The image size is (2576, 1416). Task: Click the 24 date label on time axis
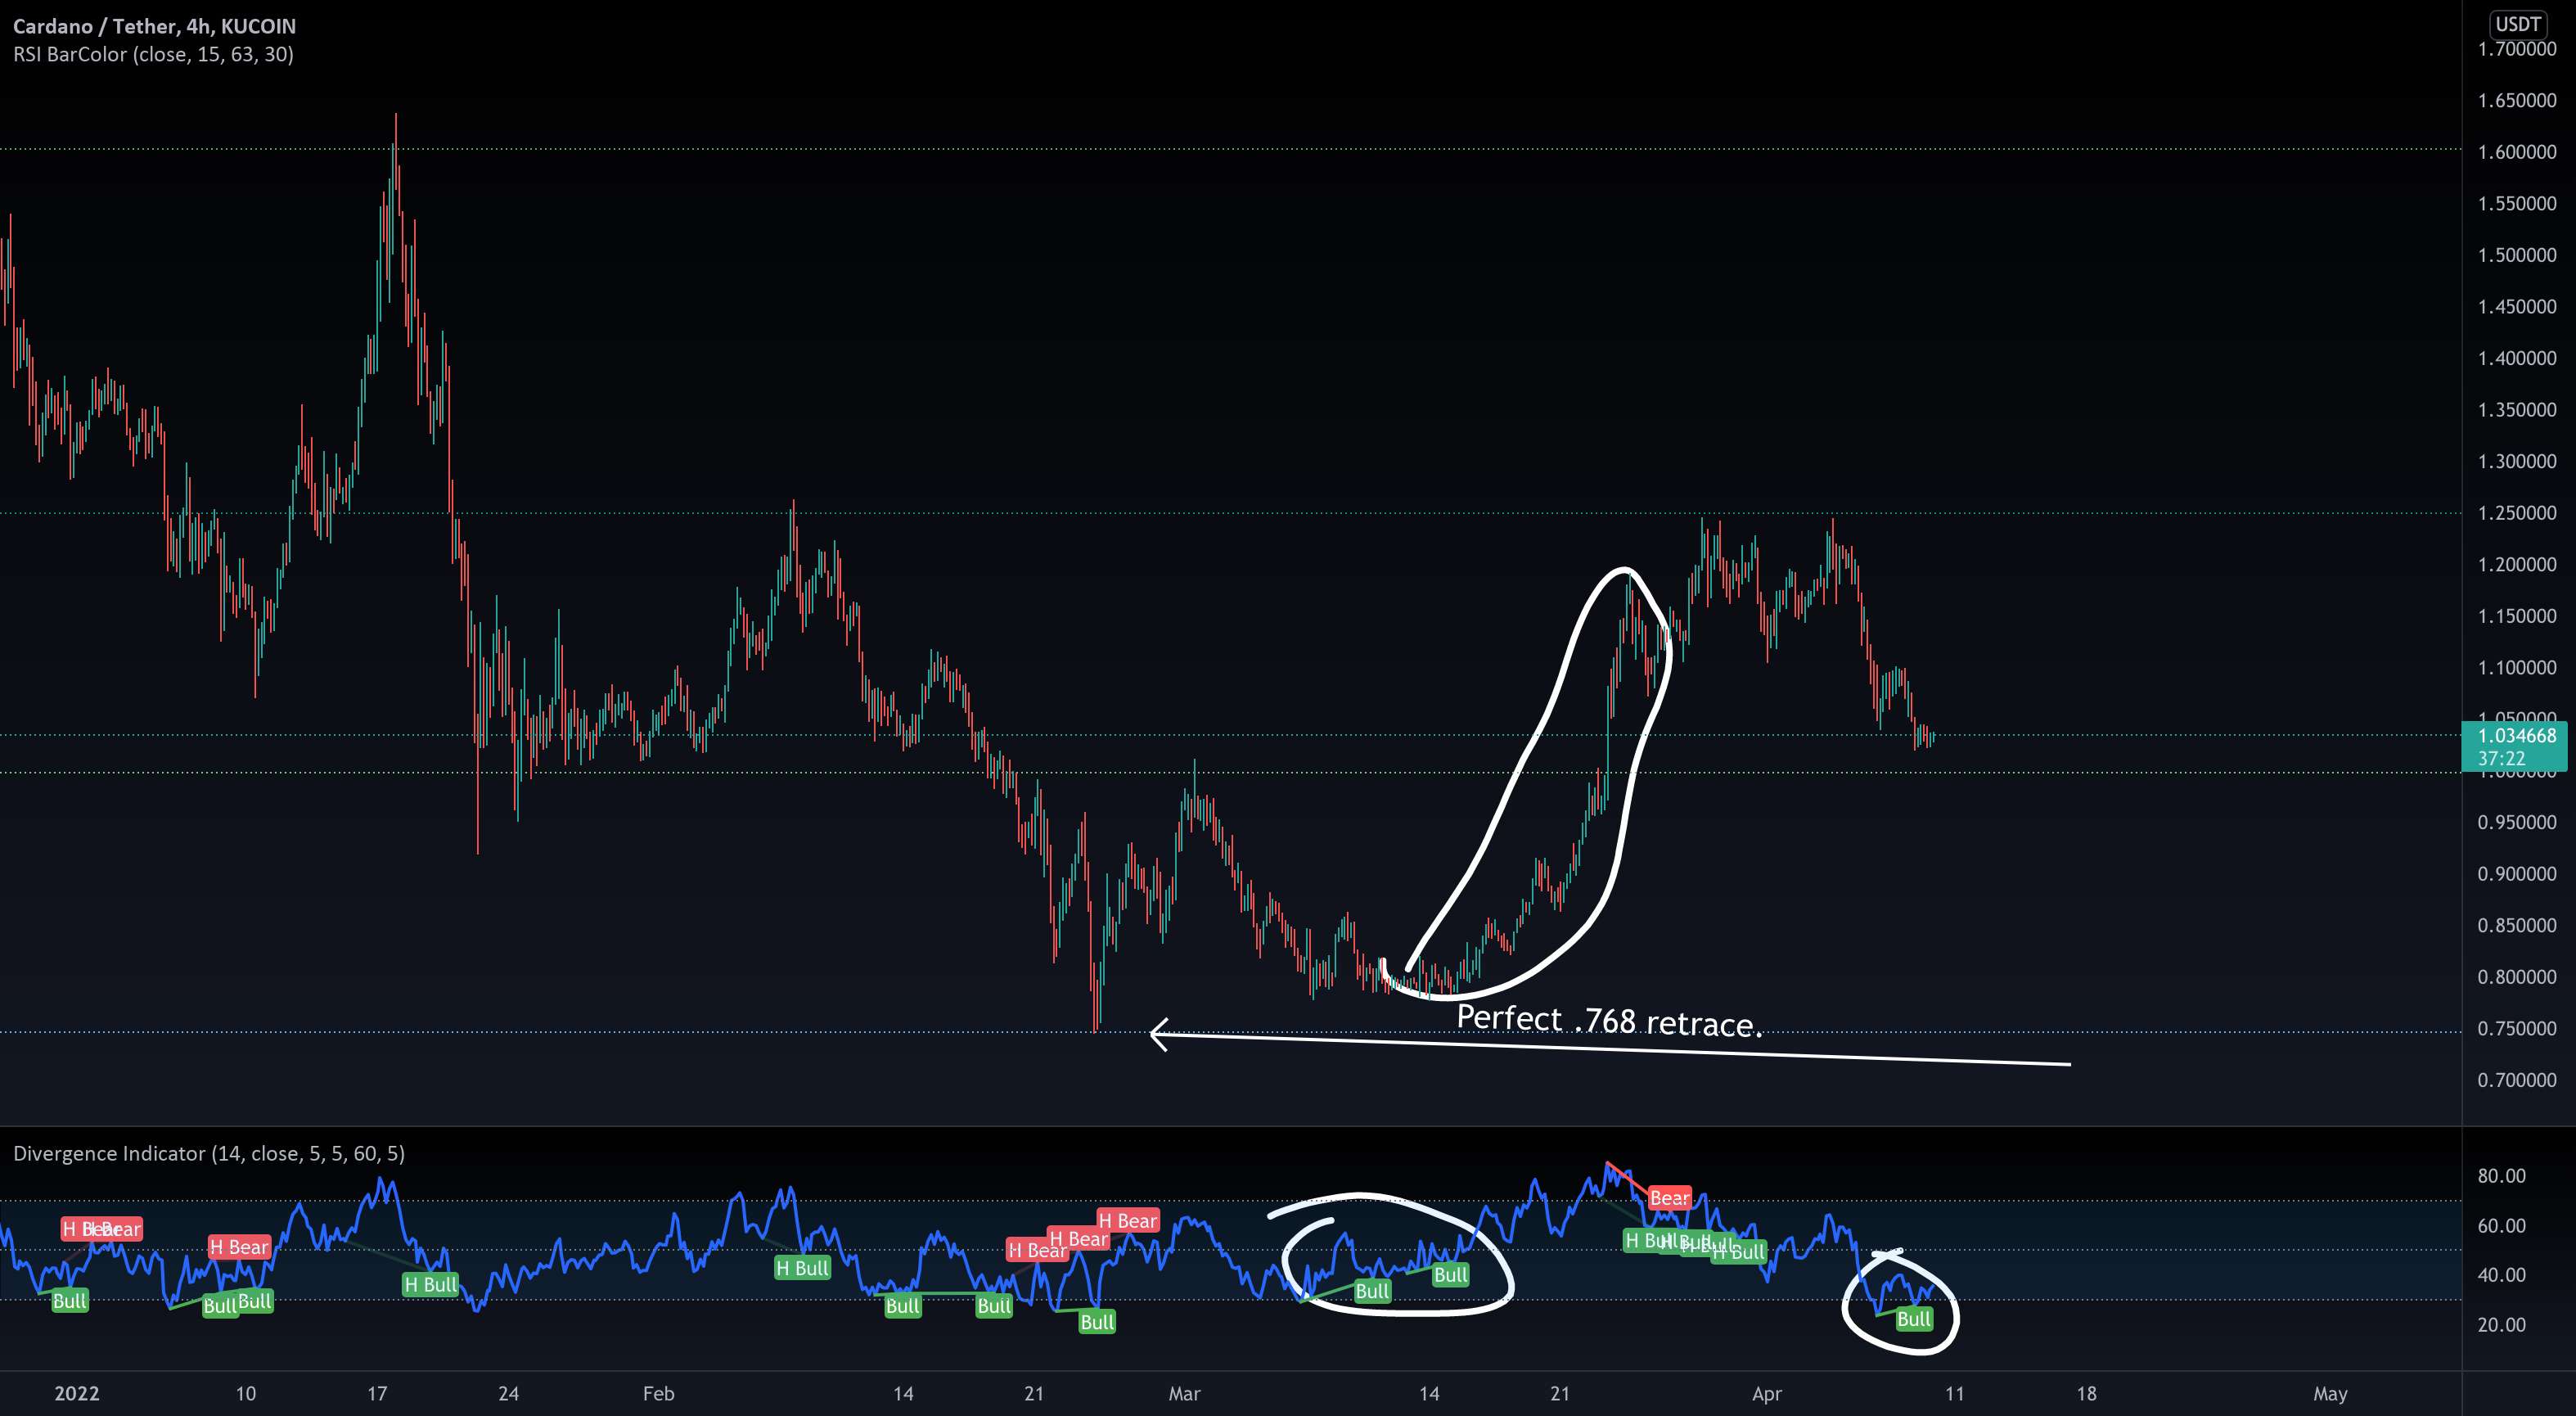click(508, 1394)
